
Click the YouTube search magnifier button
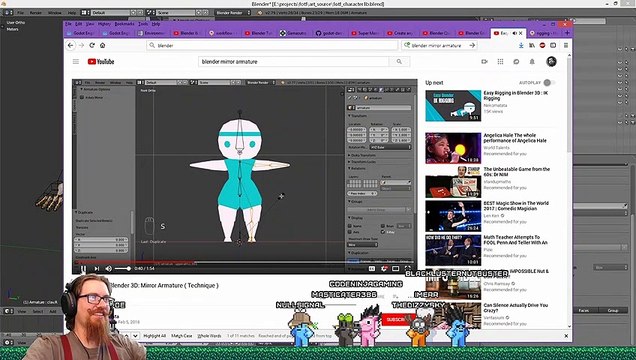[x=399, y=62]
